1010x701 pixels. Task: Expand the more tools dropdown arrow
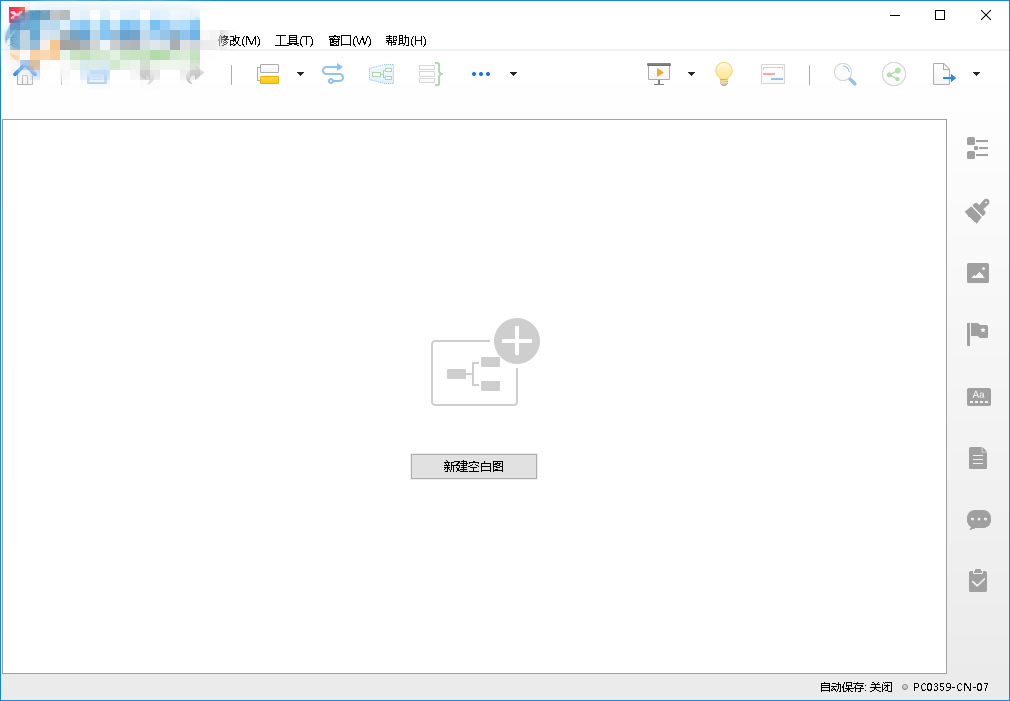tap(513, 74)
